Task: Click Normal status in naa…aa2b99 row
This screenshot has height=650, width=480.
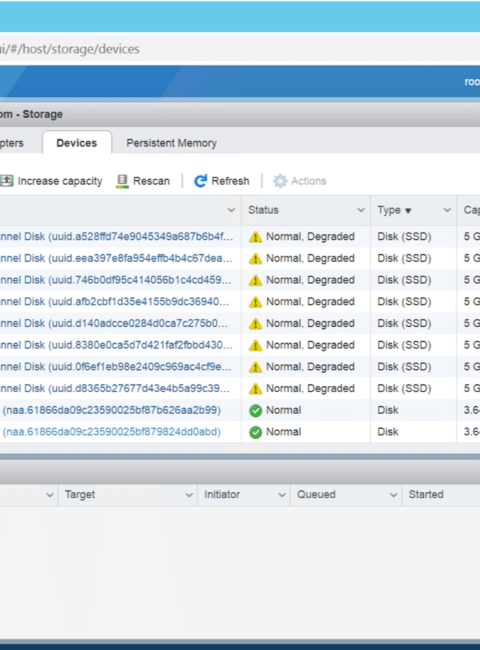Action: [x=284, y=410]
